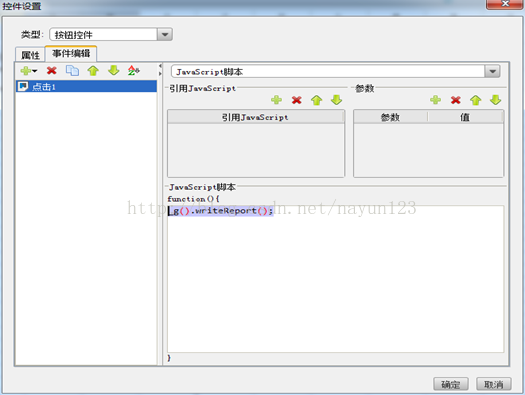Move referenced JavaScript entry up
Screen dimensions: 525x395
(316, 100)
